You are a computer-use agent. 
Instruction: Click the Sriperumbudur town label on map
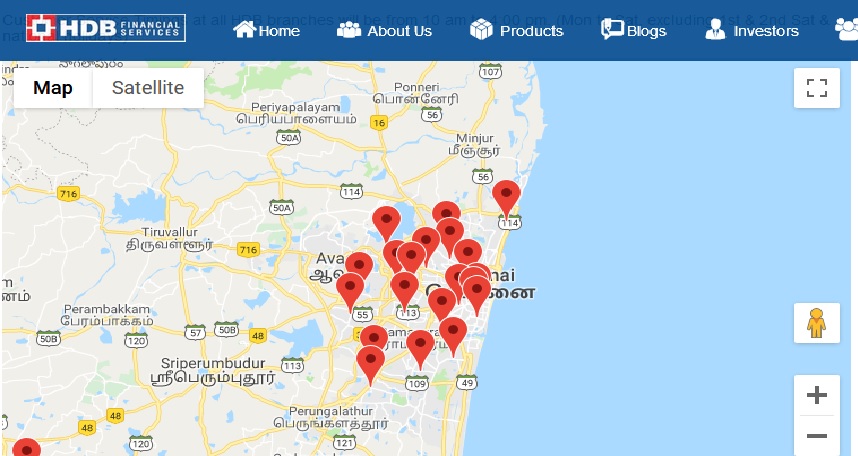213,363
